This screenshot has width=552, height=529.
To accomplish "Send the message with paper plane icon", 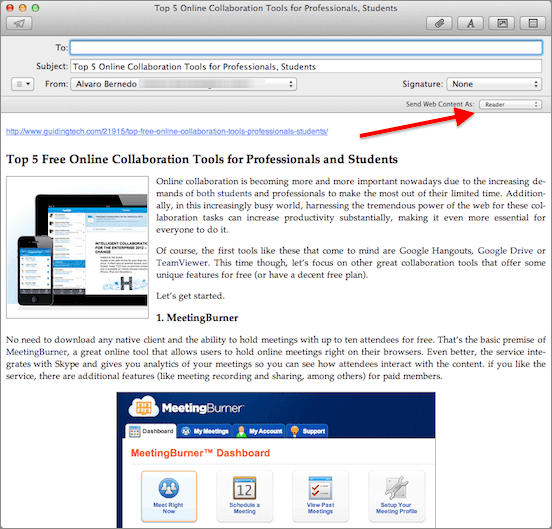I will pyautogui.click(x=19, y=24).
